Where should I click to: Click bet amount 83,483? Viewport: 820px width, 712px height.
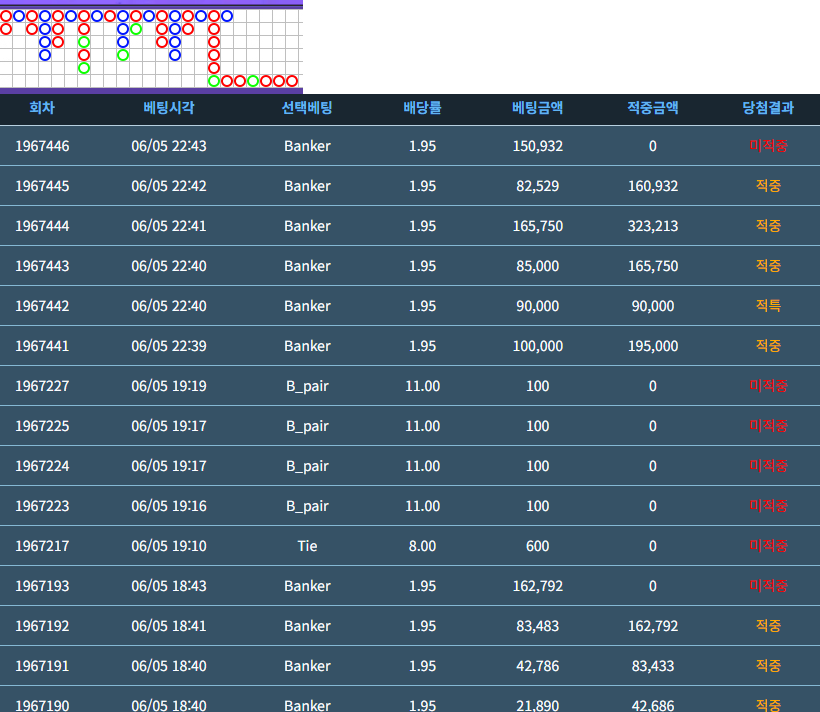point(538,626)
